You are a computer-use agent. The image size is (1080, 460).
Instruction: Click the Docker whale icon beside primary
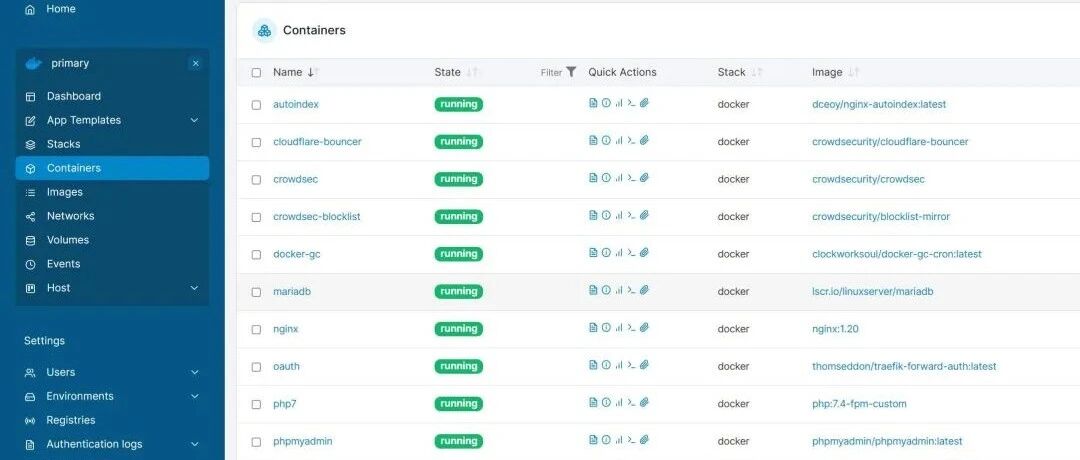point(33,63)
